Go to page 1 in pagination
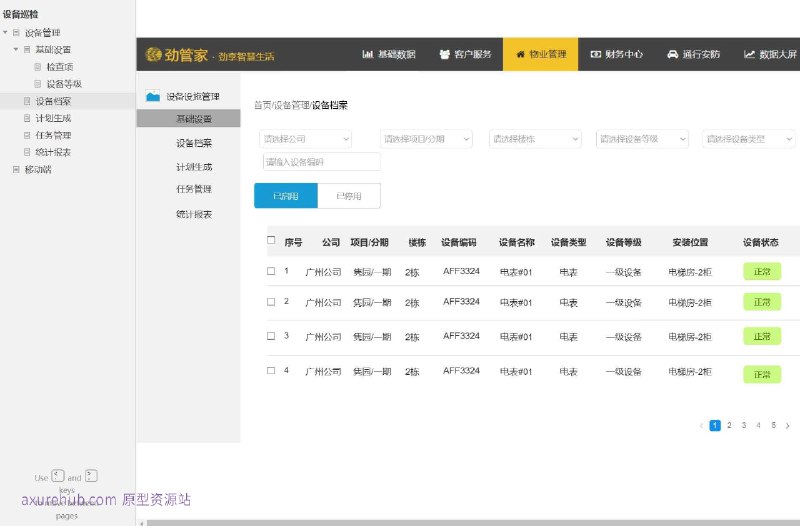Image resolution: width=800 pixels, height=526 pixels. point(715,425)
